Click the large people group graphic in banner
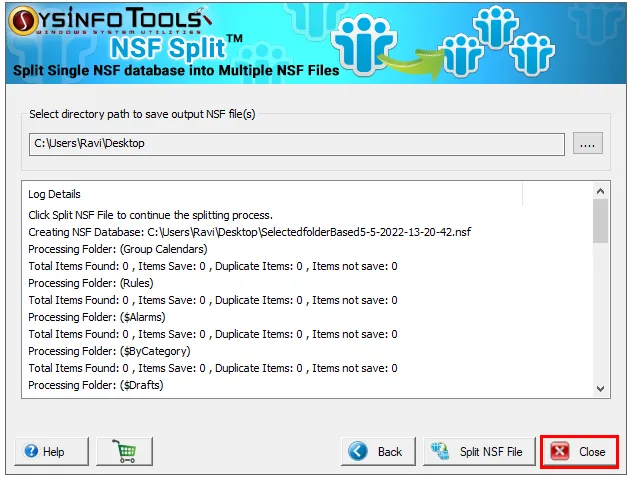630x481 pixels. (x=364, y=44)
